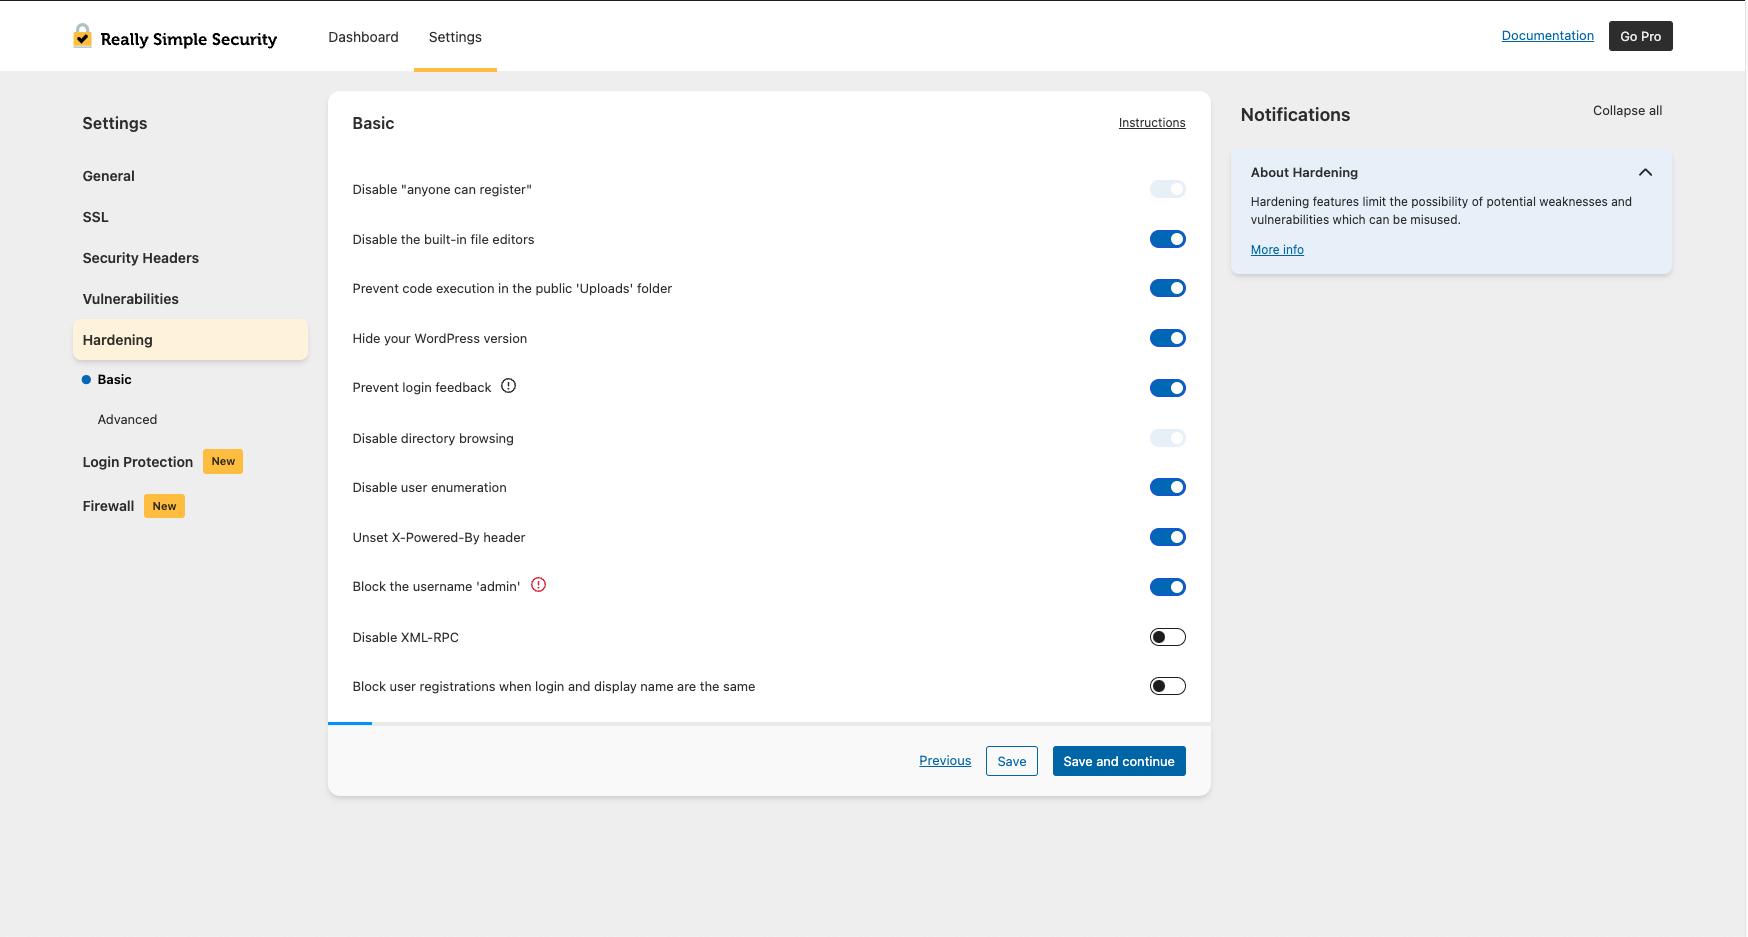Click the Settings sidebar heading
Screen dimensions: 1748x937
pyautogui.click(x=115, y=123)
